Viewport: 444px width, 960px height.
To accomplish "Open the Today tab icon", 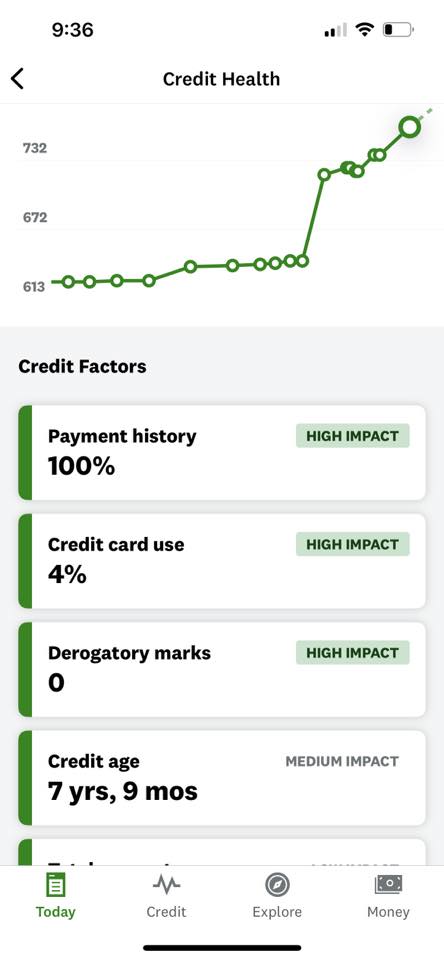I will (55, 885).
